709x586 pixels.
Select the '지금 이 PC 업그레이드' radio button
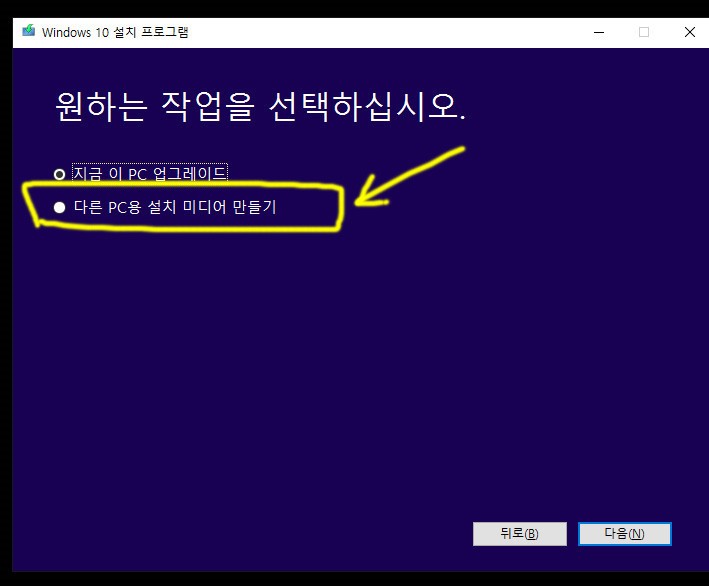click(59, 174)
